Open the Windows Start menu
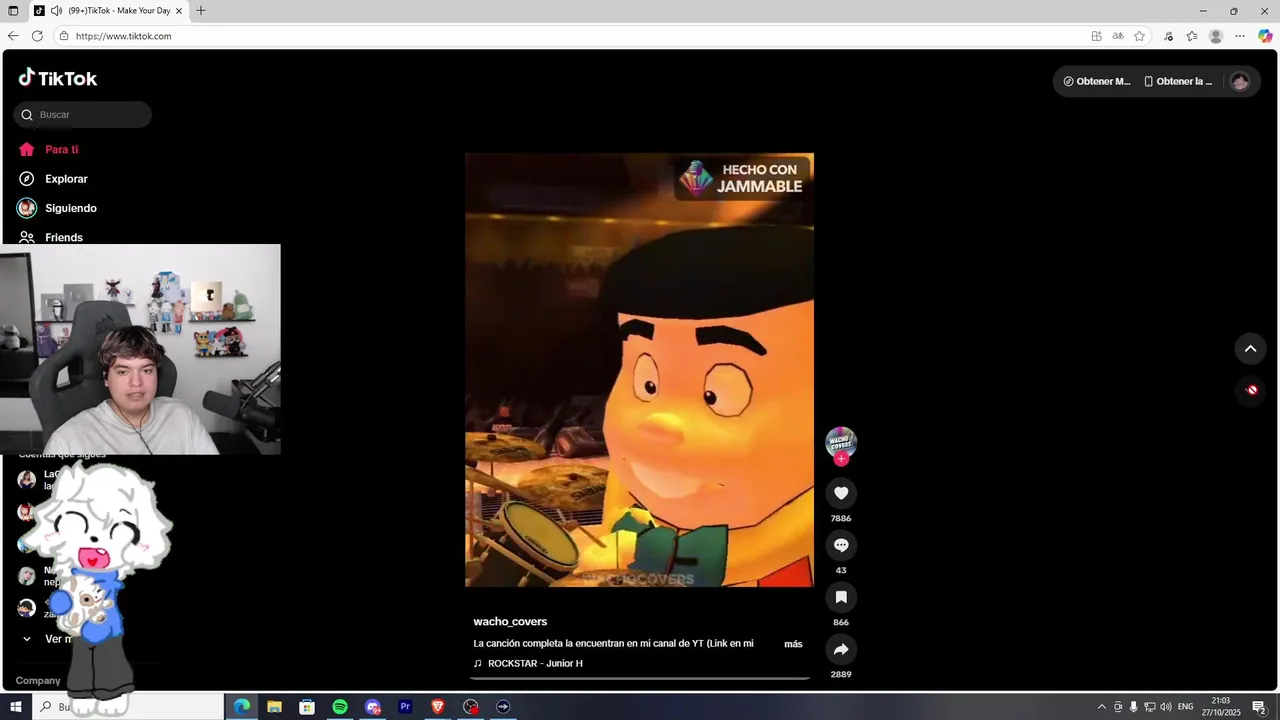Image resolution: width=1280 pixels, height=720 pixels. click(x=16, y=707)
